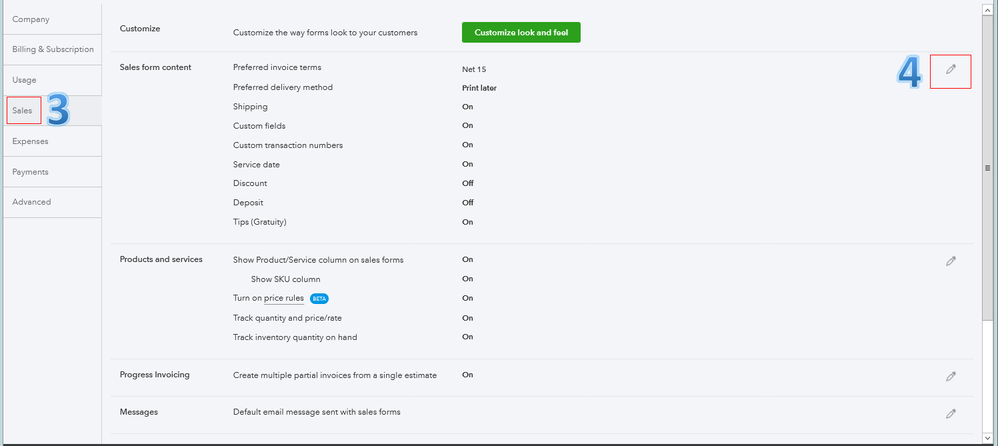998x446 pixels.
Task: Go to the Usage tab
Action: click(x=24, y=79)
